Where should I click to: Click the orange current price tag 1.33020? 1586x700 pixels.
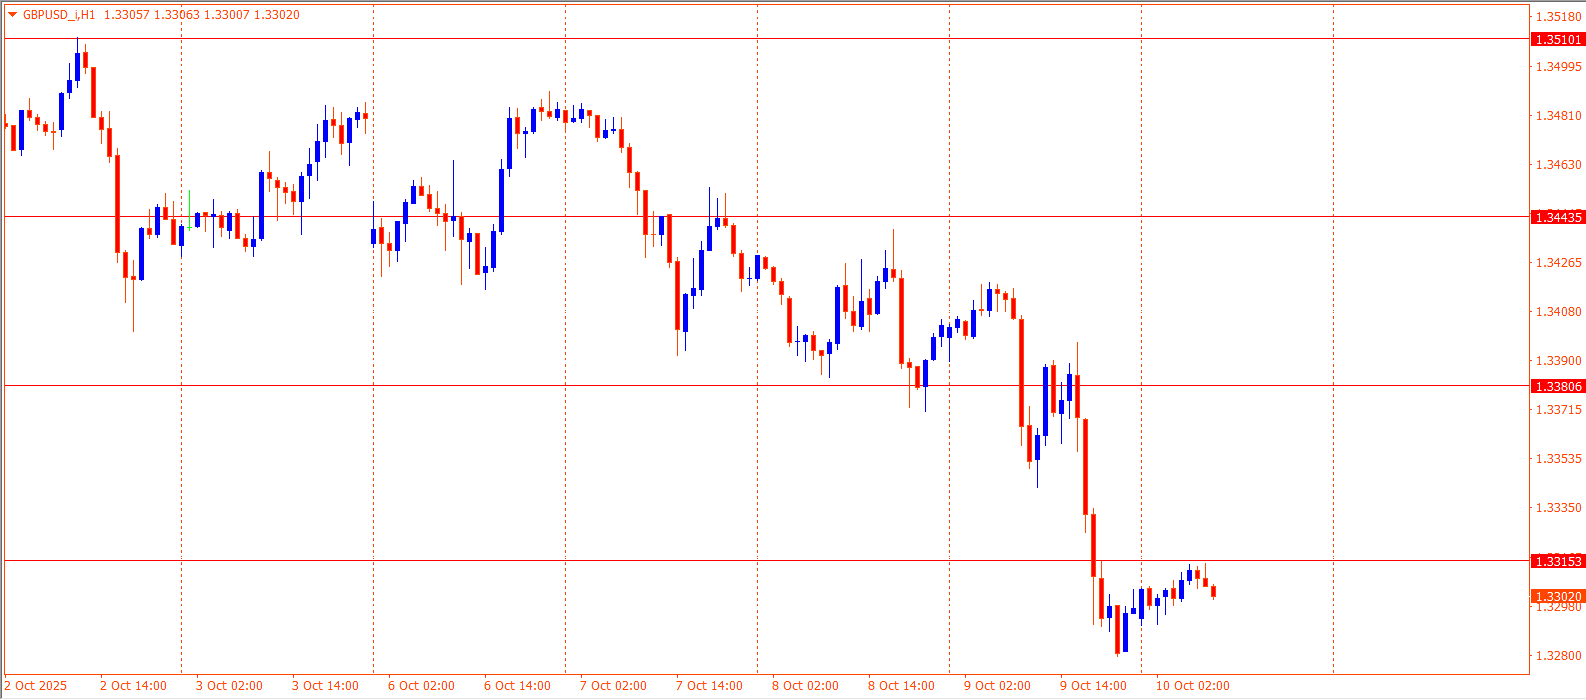tap(1558, 596)
